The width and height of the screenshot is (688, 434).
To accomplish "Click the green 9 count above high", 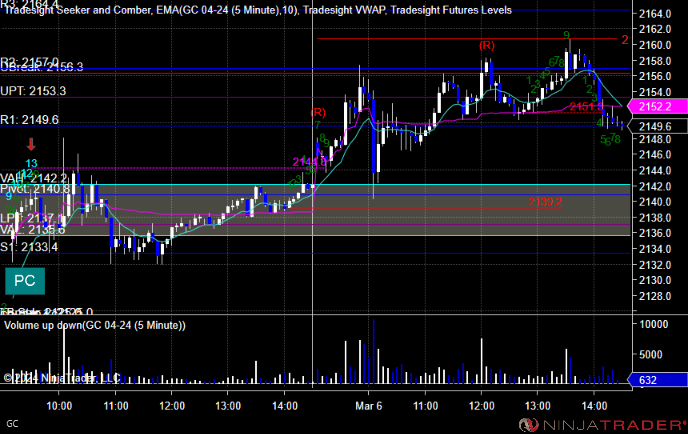I will pos(566,35).
